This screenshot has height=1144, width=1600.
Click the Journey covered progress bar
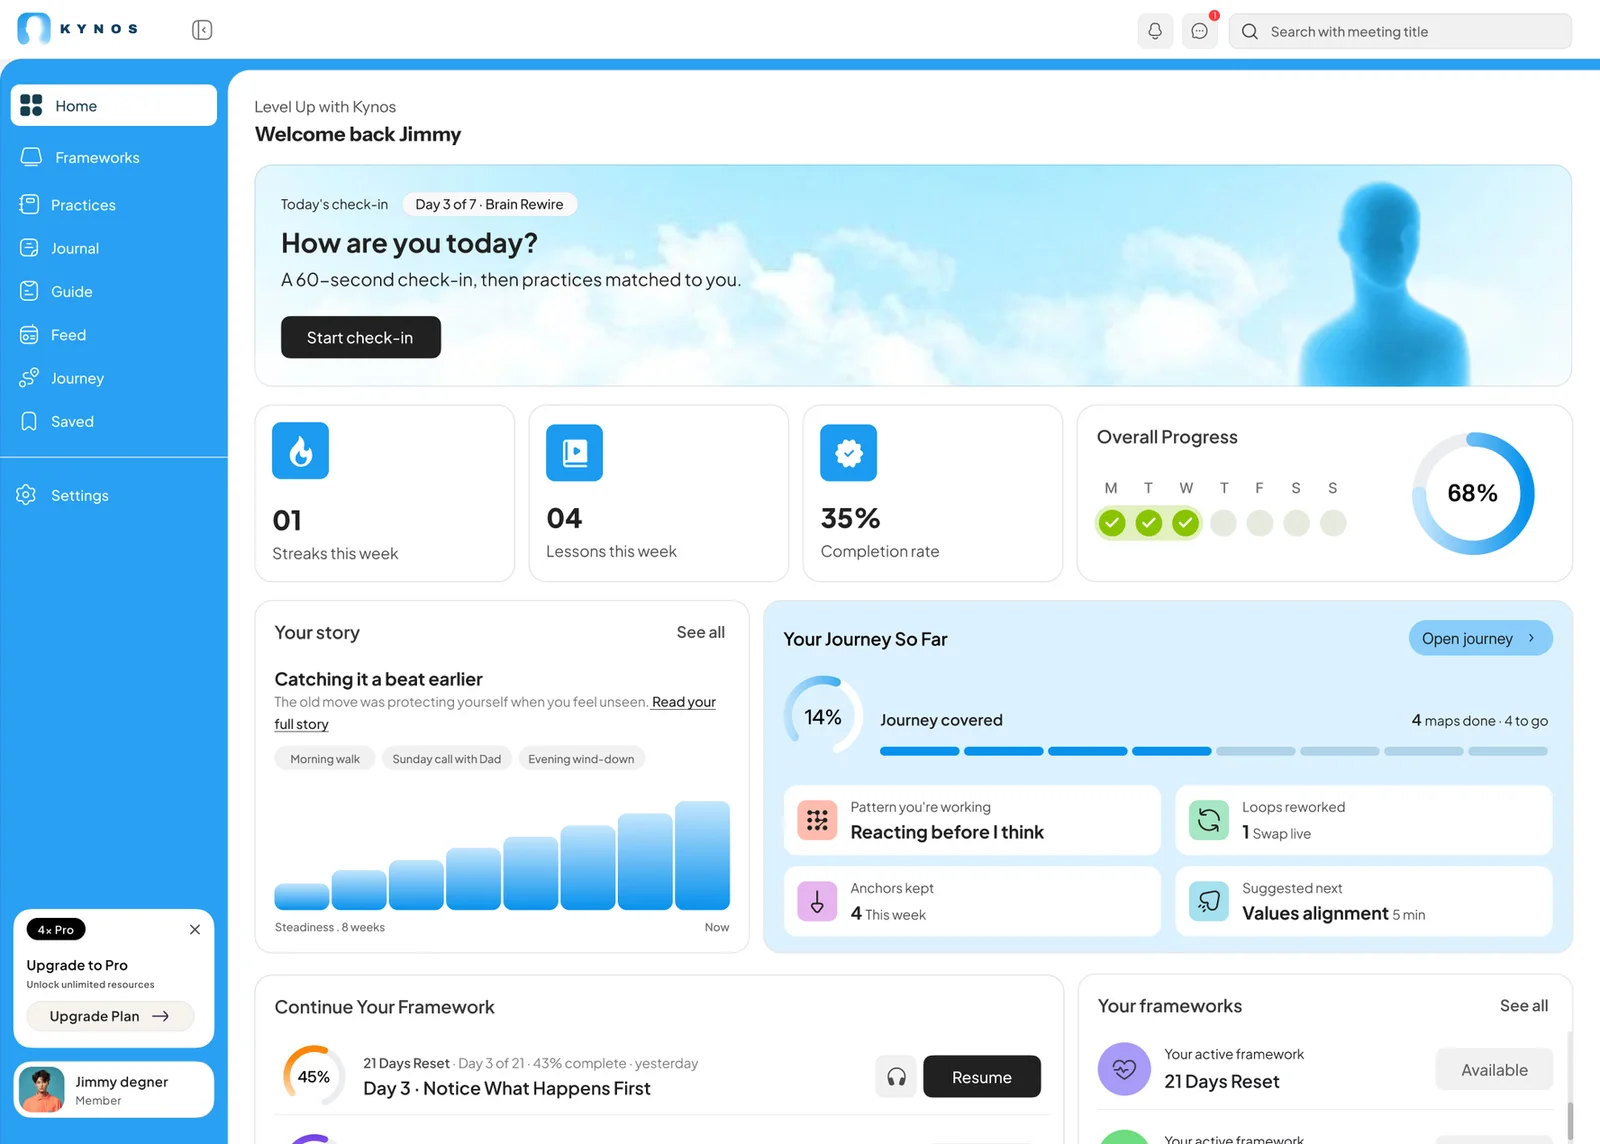(1214, 751)
